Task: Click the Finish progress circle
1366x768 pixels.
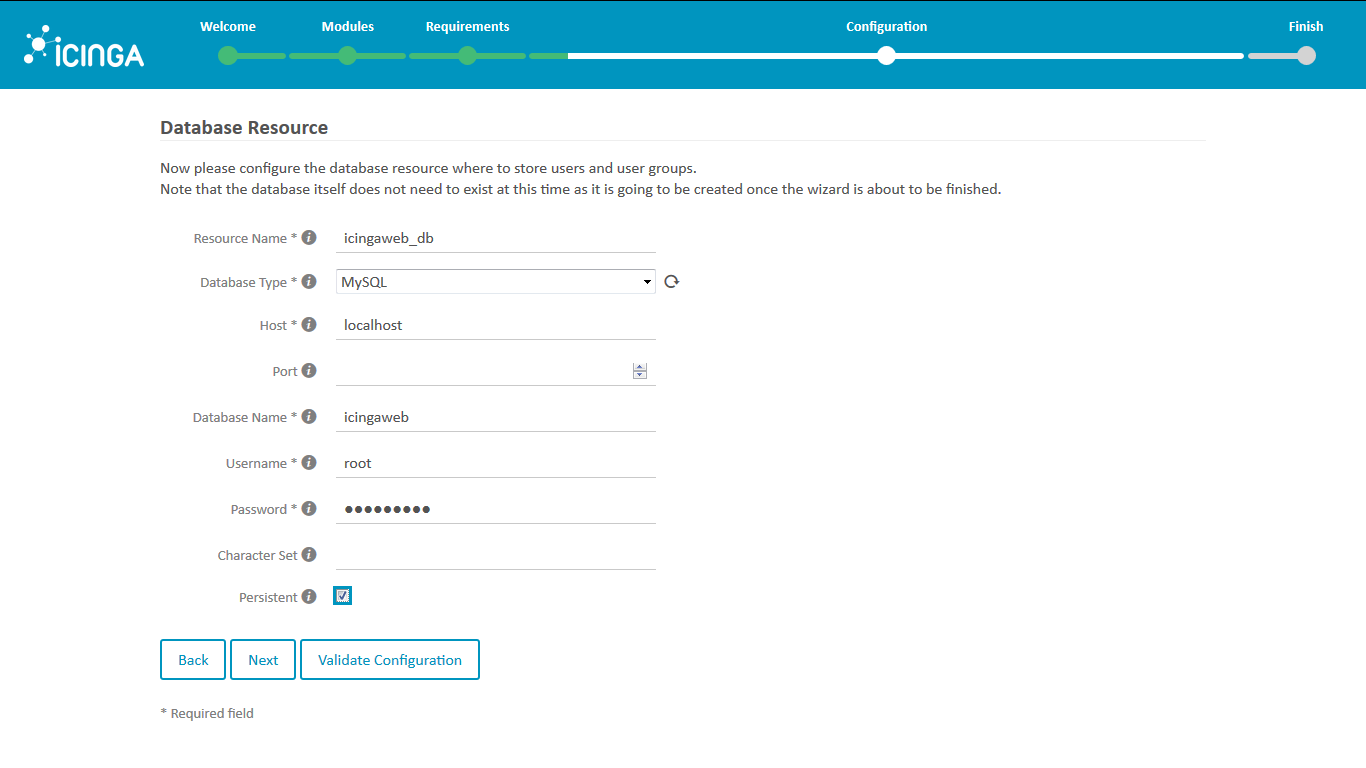Action: click(x=1306, y=56)
